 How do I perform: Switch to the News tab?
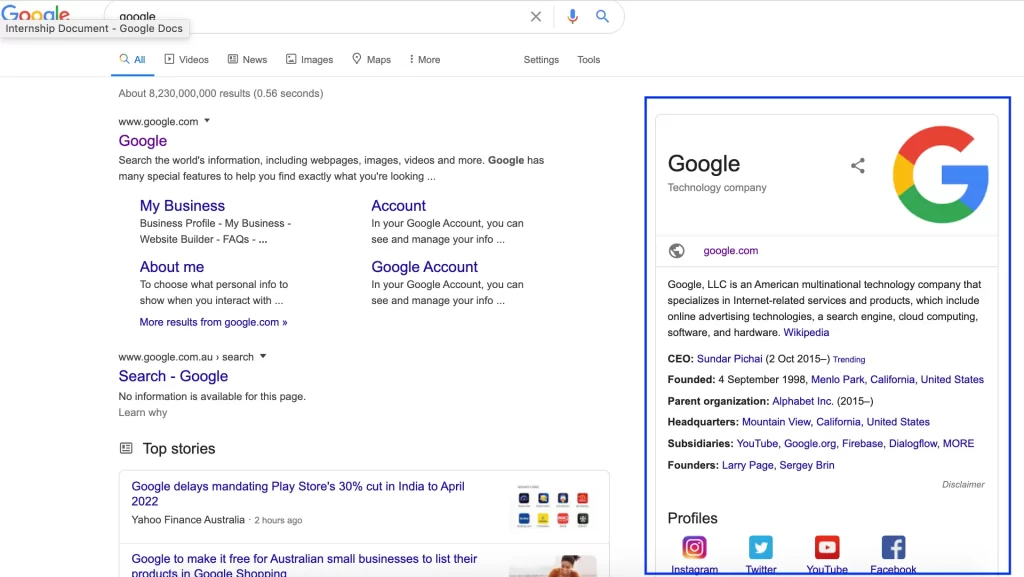click(x=248, y=59)
